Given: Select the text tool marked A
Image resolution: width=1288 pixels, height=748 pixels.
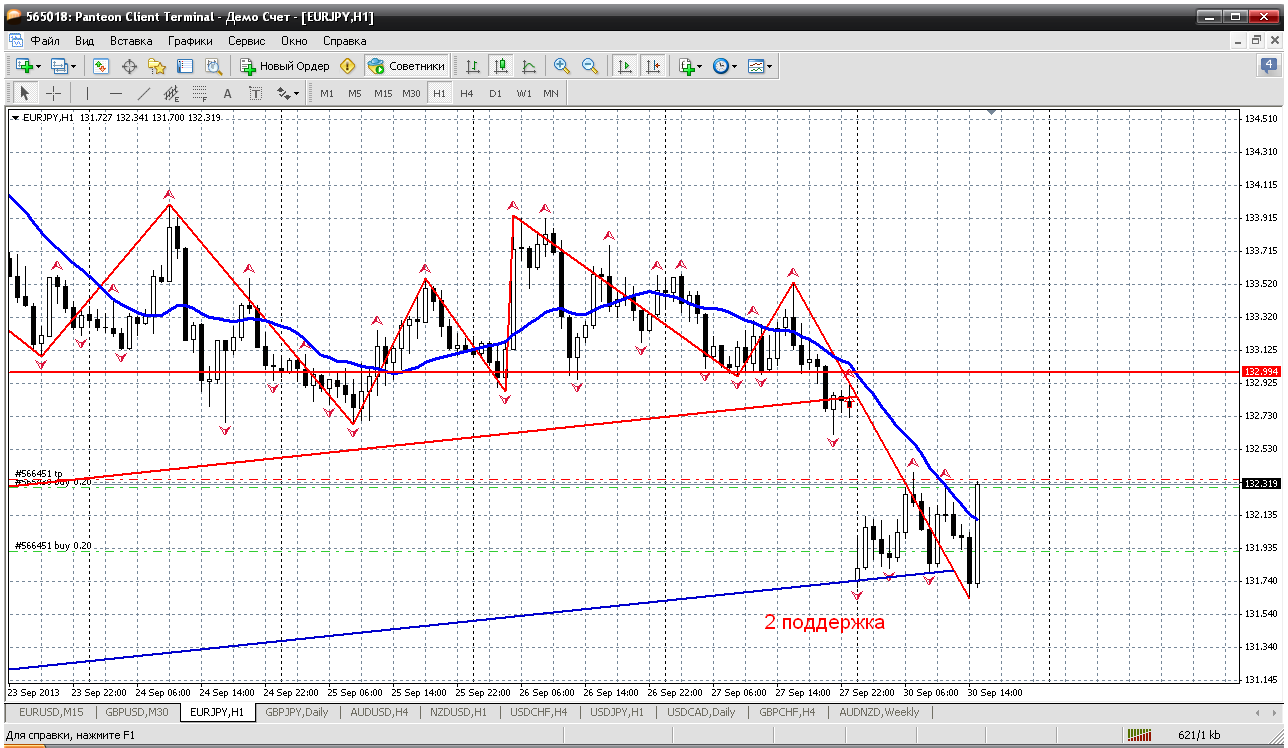Looking at the screenshot, I should coord(227,93).
